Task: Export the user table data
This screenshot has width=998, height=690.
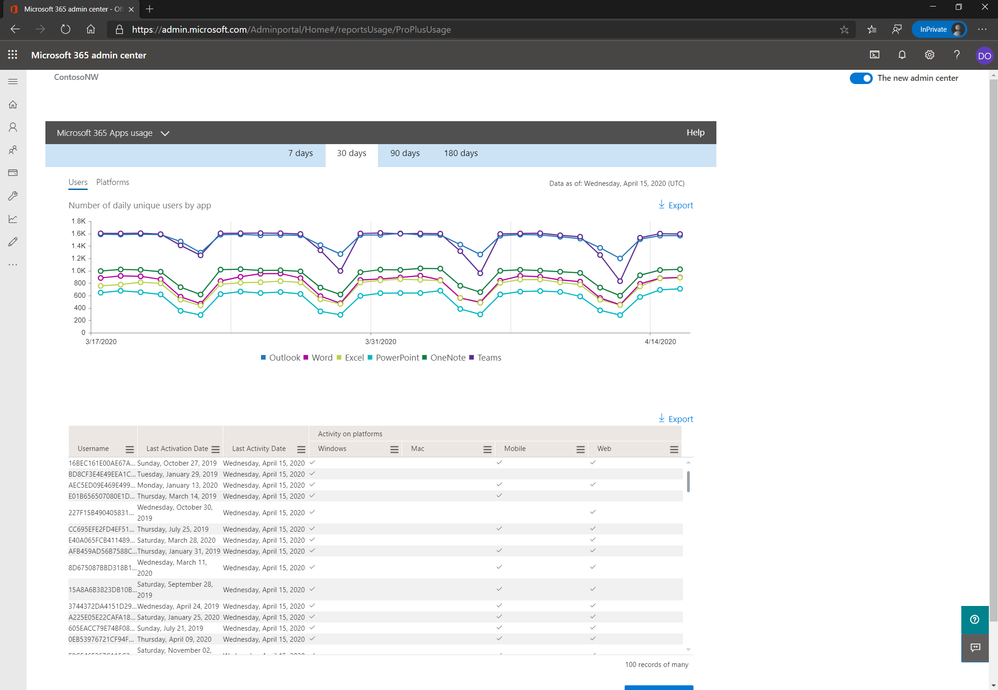Action: coord(675,419)
